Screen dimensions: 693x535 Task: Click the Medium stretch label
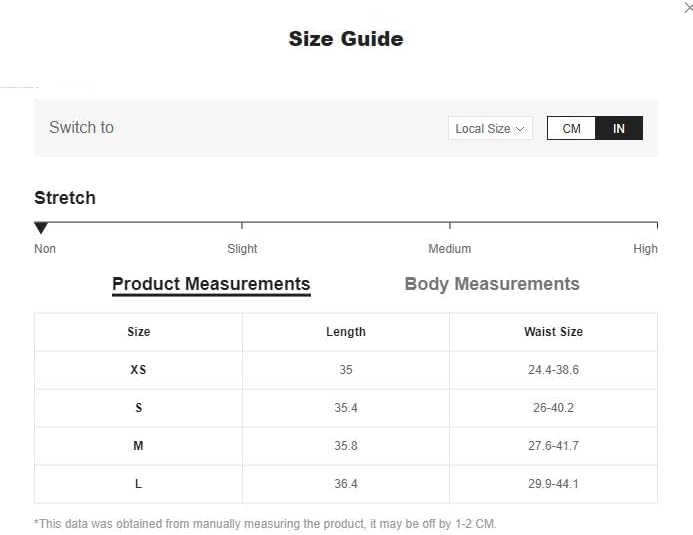(x=450, y=249)
